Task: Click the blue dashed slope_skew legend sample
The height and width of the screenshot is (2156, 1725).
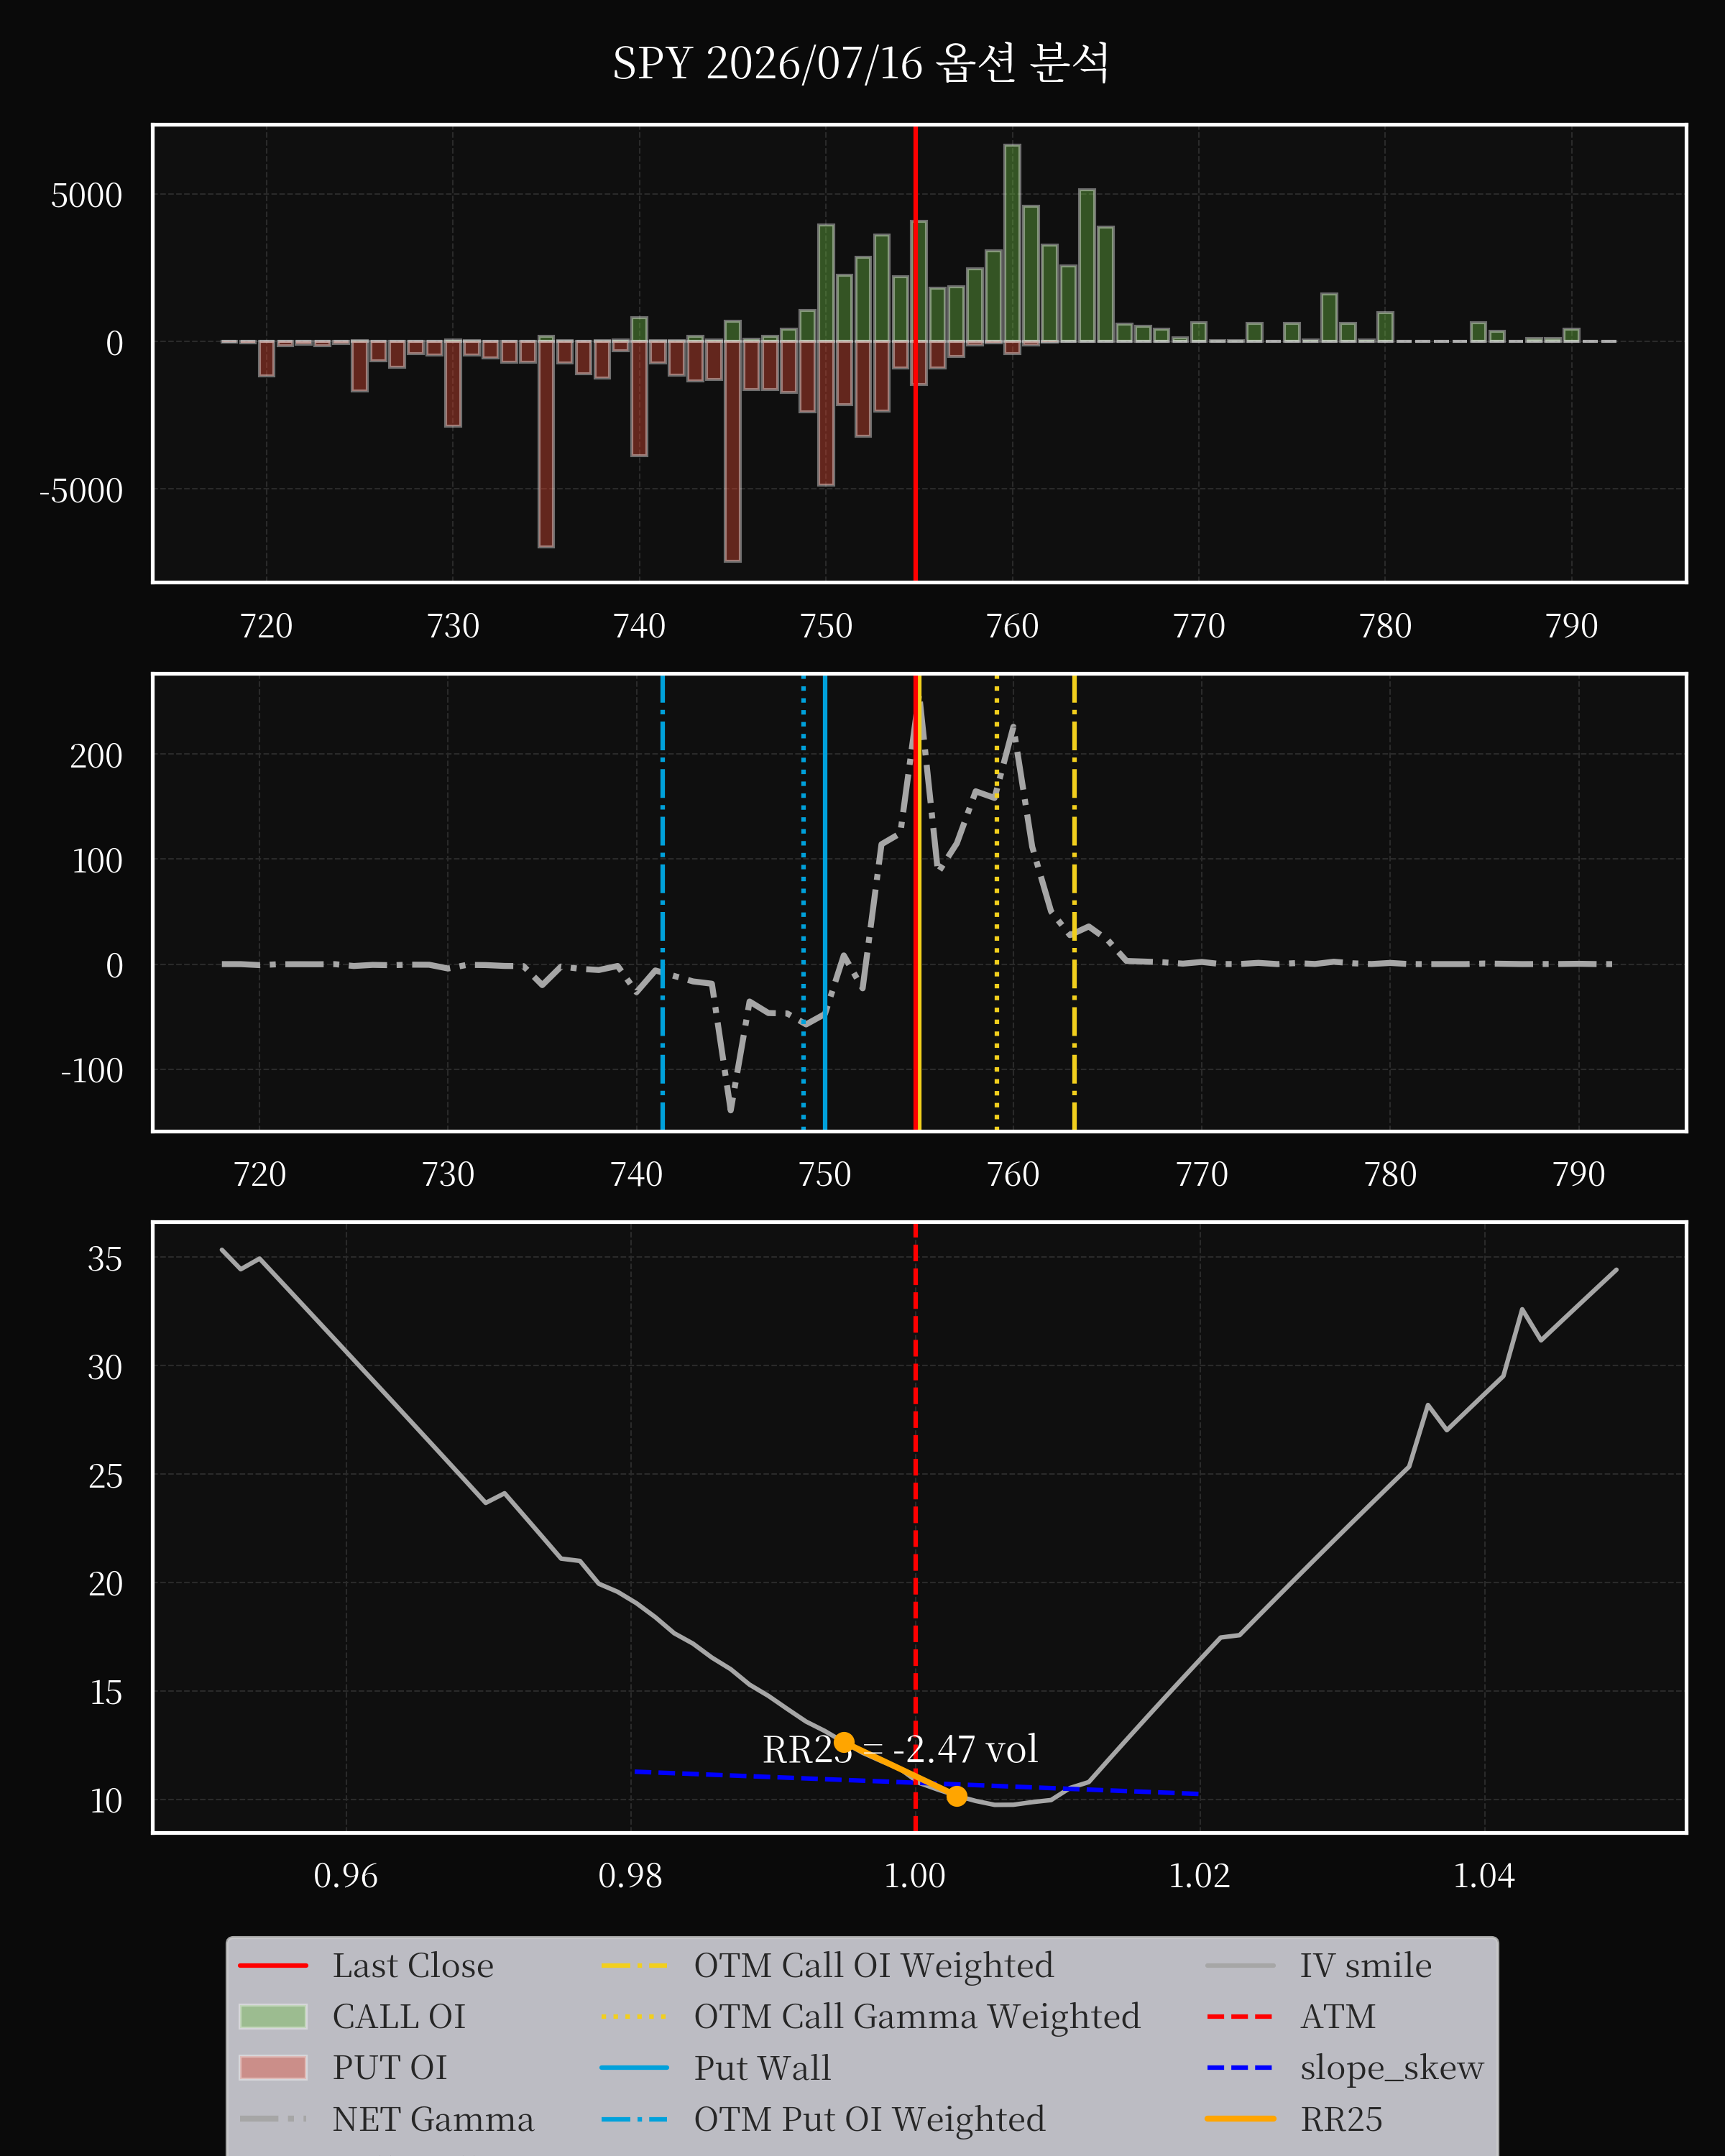Action: [x=1240, y=2068]
